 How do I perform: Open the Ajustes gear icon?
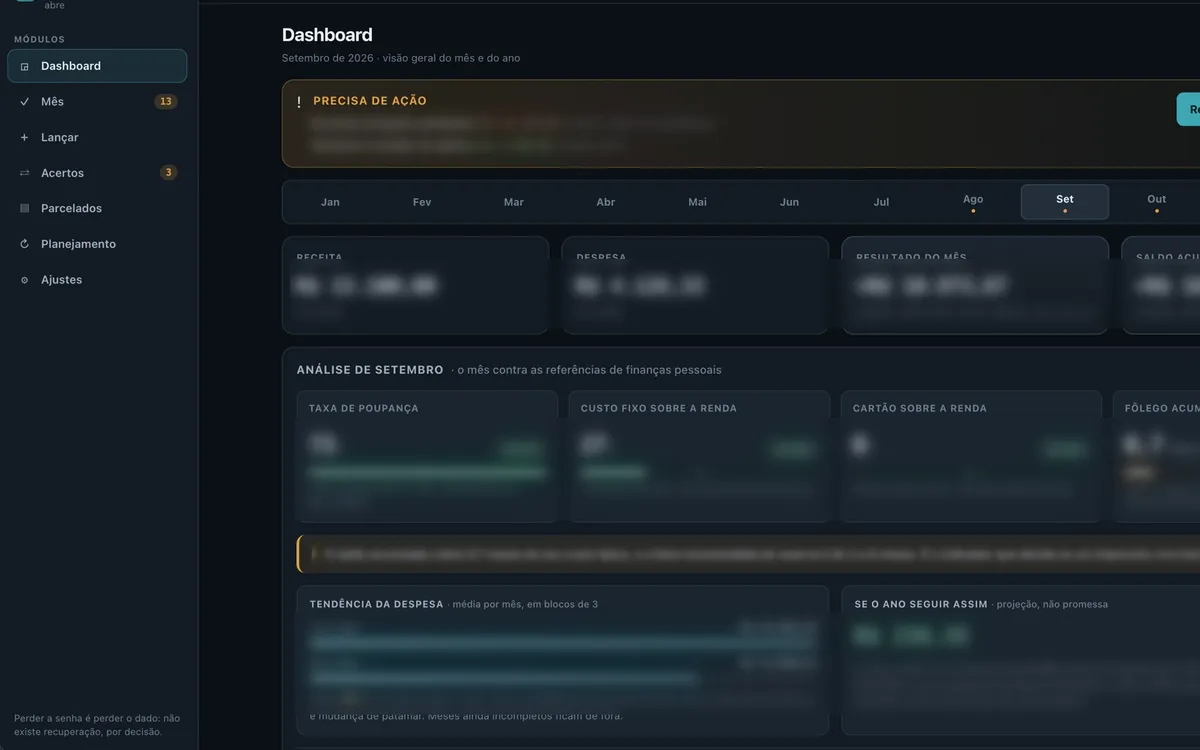point(25,280)
